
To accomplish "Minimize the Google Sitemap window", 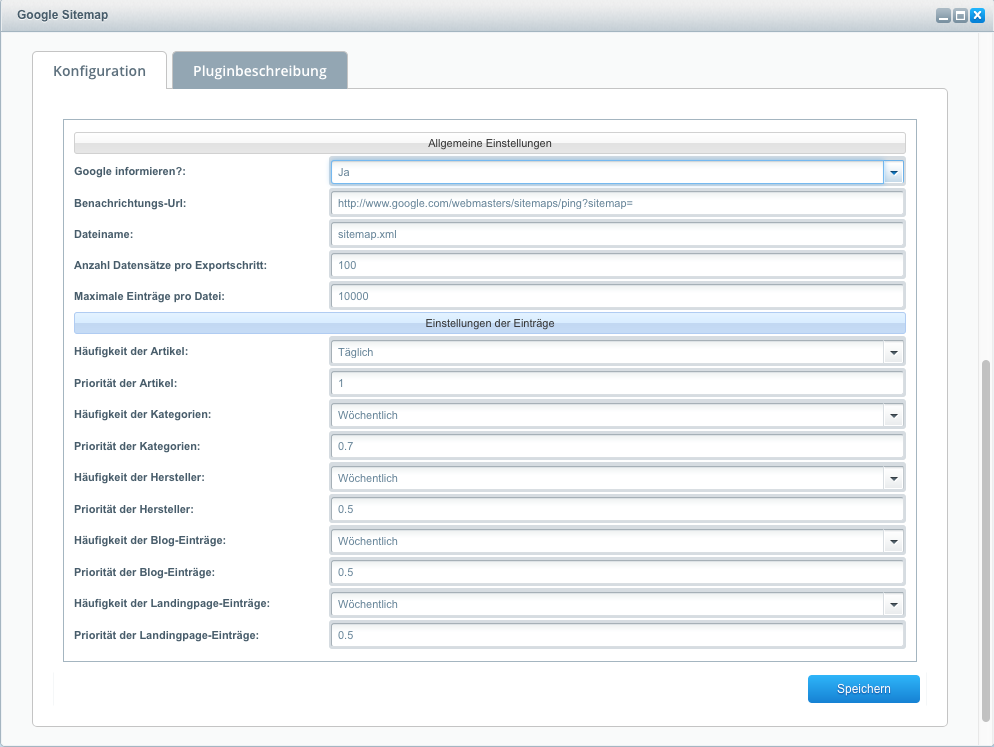I will [942, 16].
